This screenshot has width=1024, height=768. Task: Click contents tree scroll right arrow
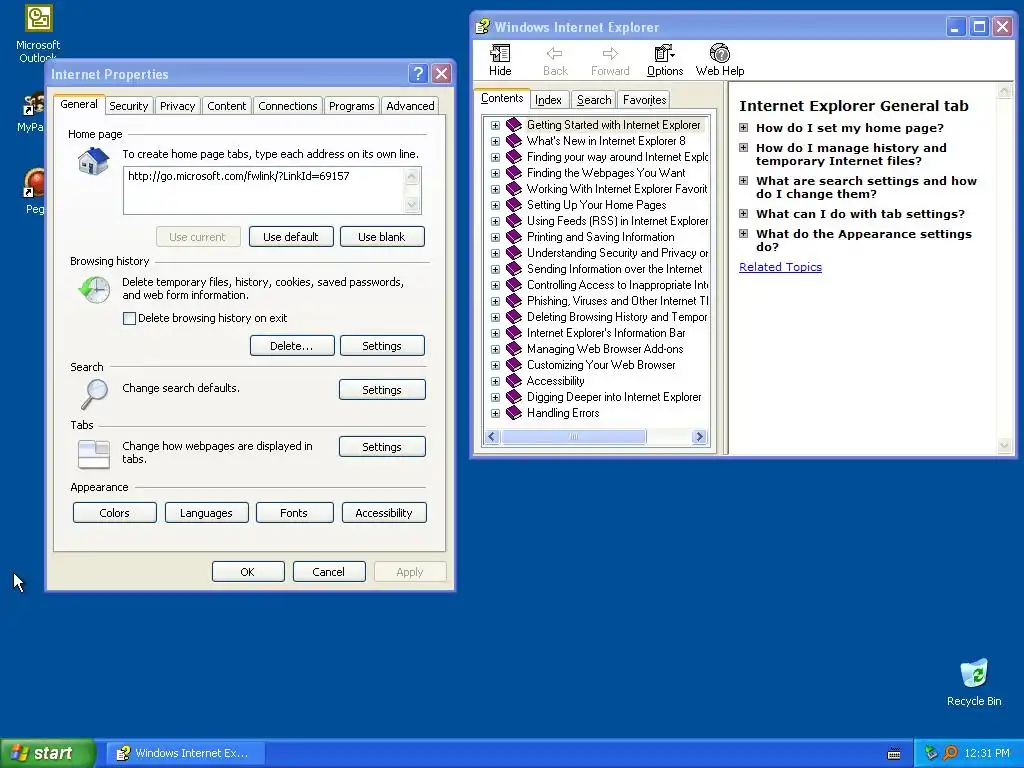coord(699,437)
